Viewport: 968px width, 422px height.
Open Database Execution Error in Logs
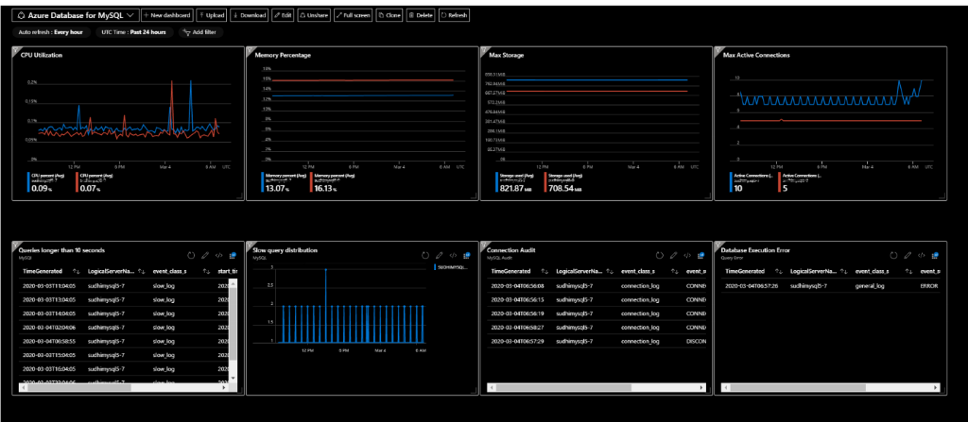tap(935, 255)
